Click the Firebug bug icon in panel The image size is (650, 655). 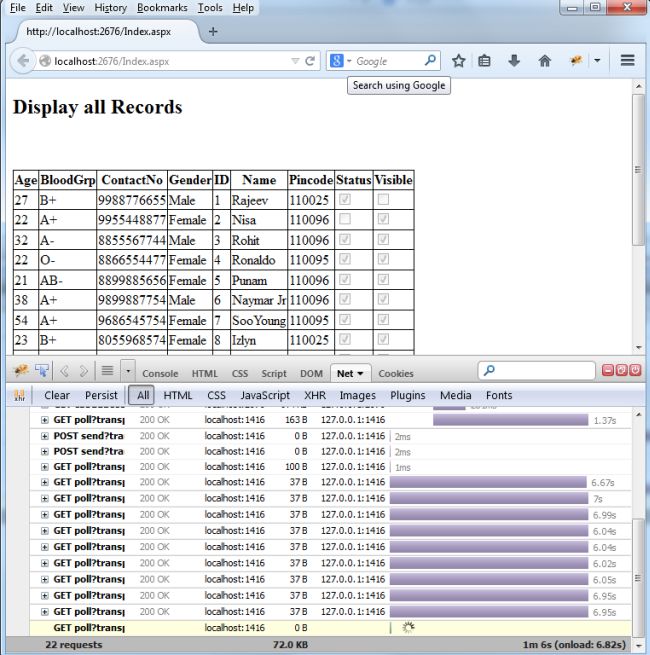pyautogui.click(x=21, y=370)
